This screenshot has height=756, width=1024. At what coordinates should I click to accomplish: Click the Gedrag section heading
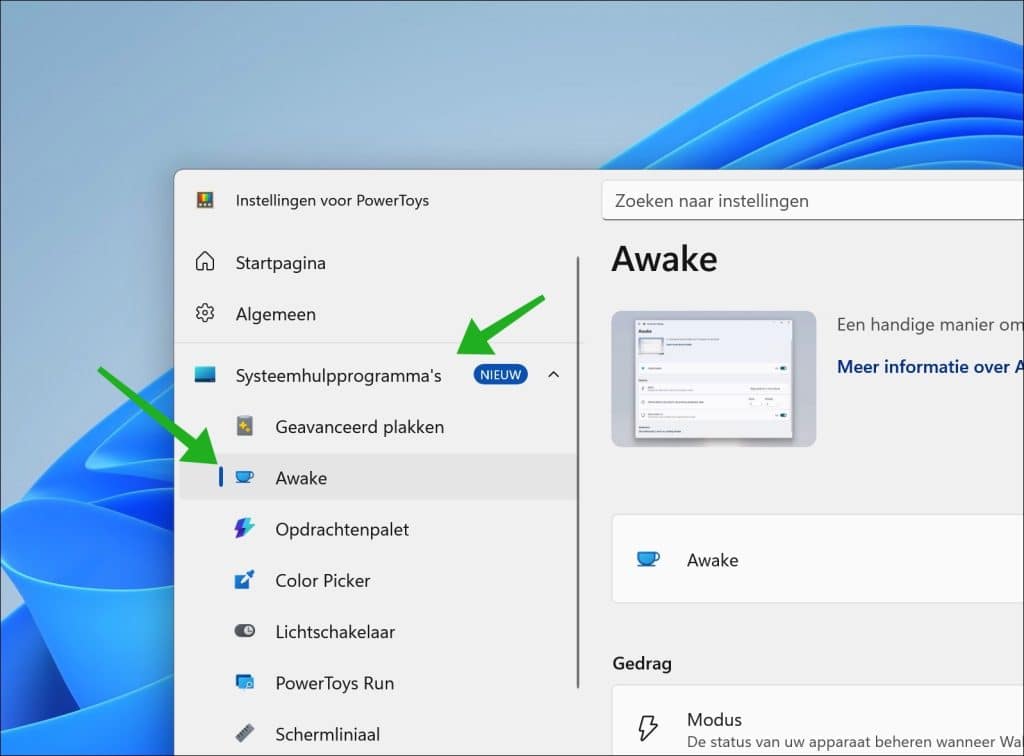pyautogui.click(x=642, y=663)
